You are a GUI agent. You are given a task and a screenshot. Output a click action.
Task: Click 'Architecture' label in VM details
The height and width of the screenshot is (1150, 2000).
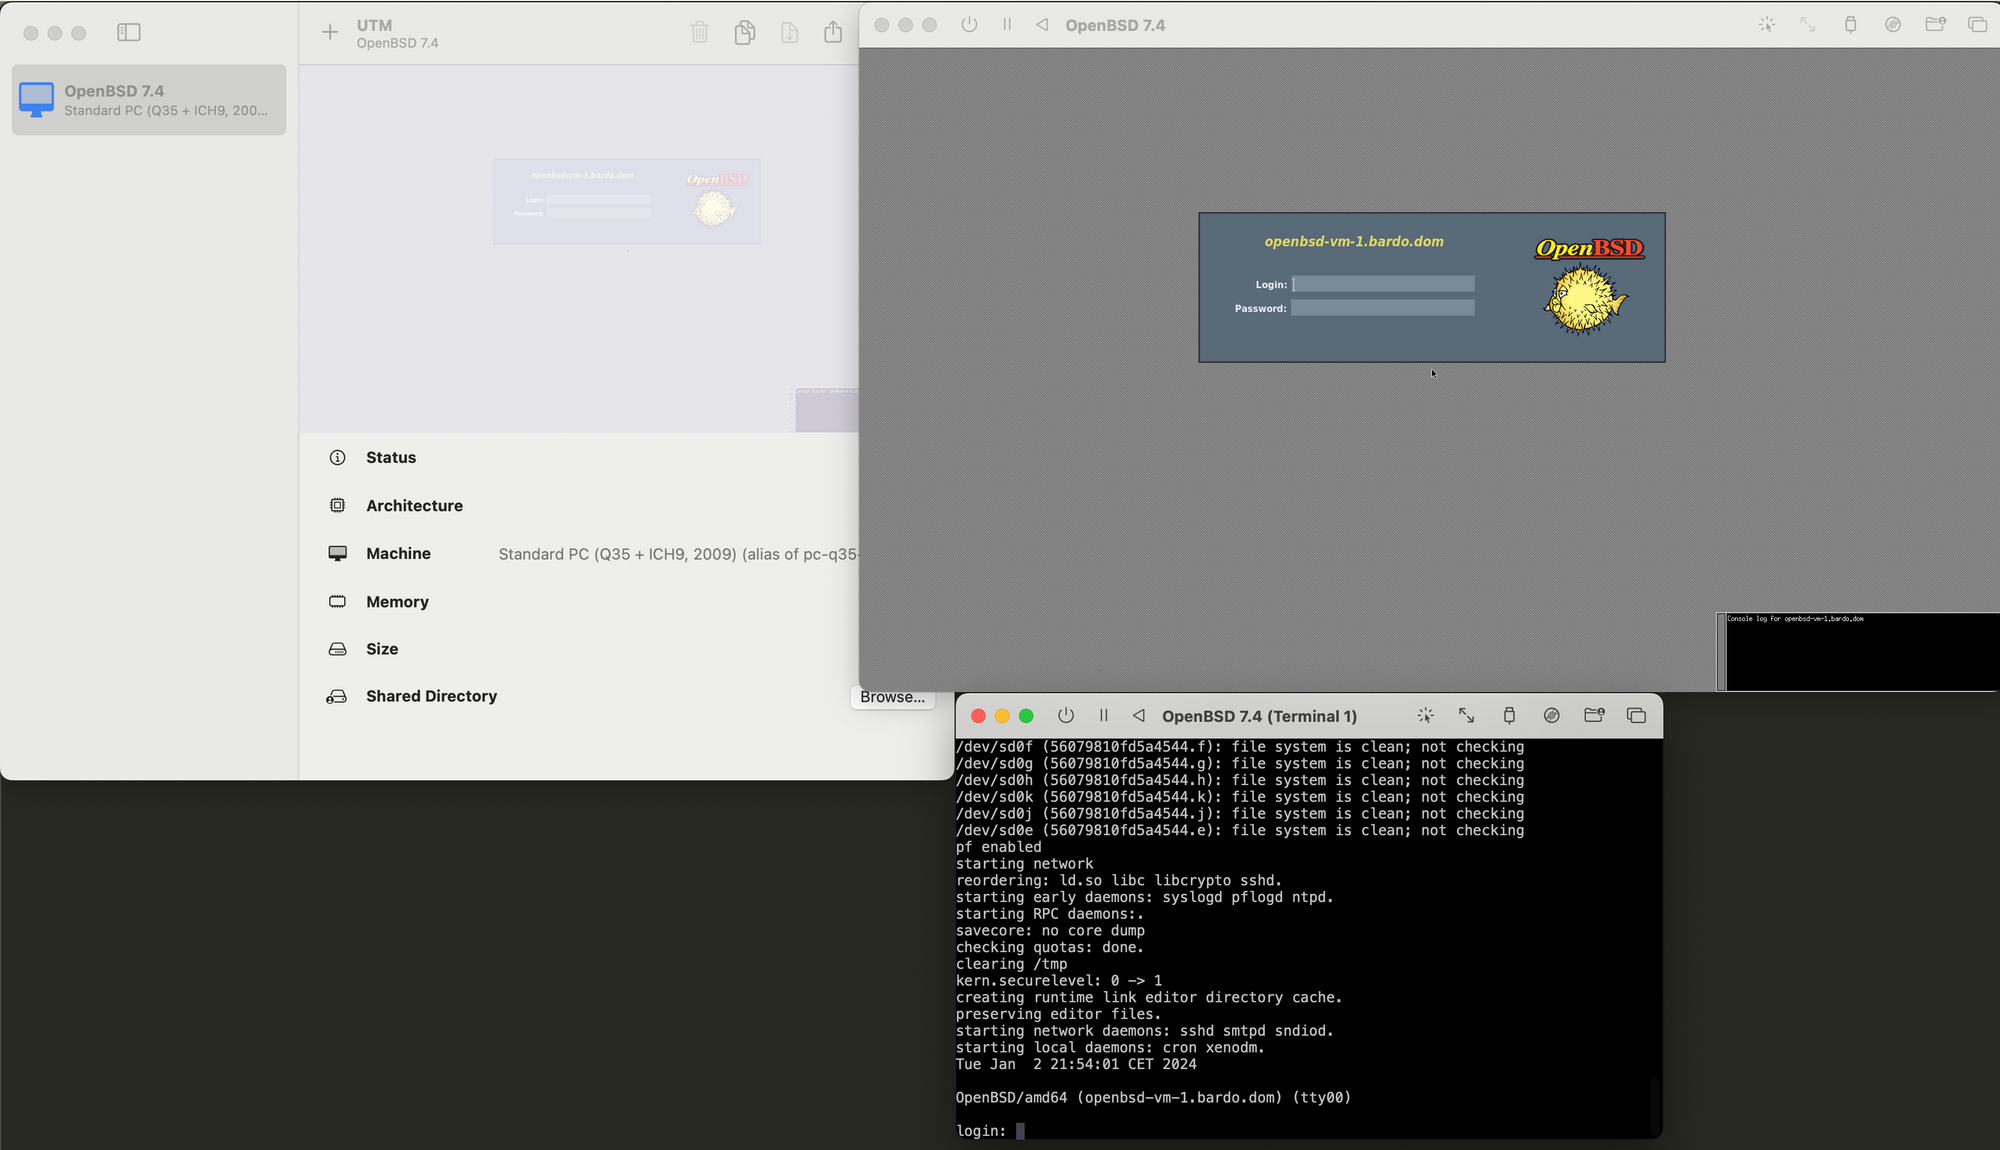click(414, 506)
